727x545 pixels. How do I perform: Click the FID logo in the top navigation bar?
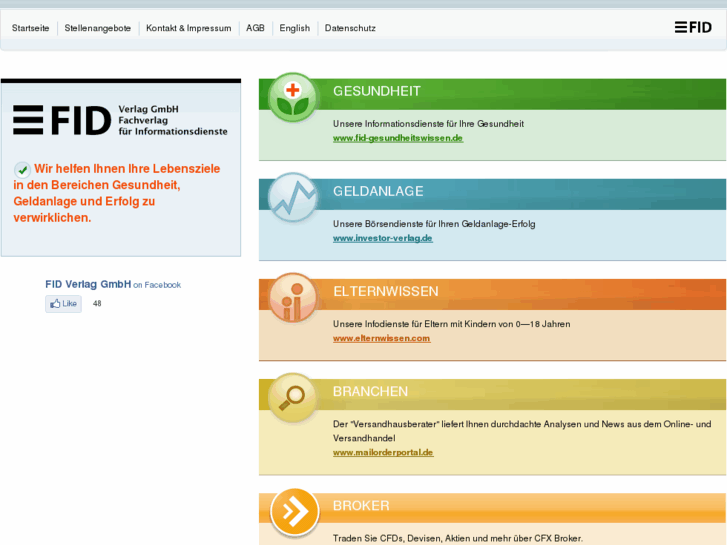point(693,27)
